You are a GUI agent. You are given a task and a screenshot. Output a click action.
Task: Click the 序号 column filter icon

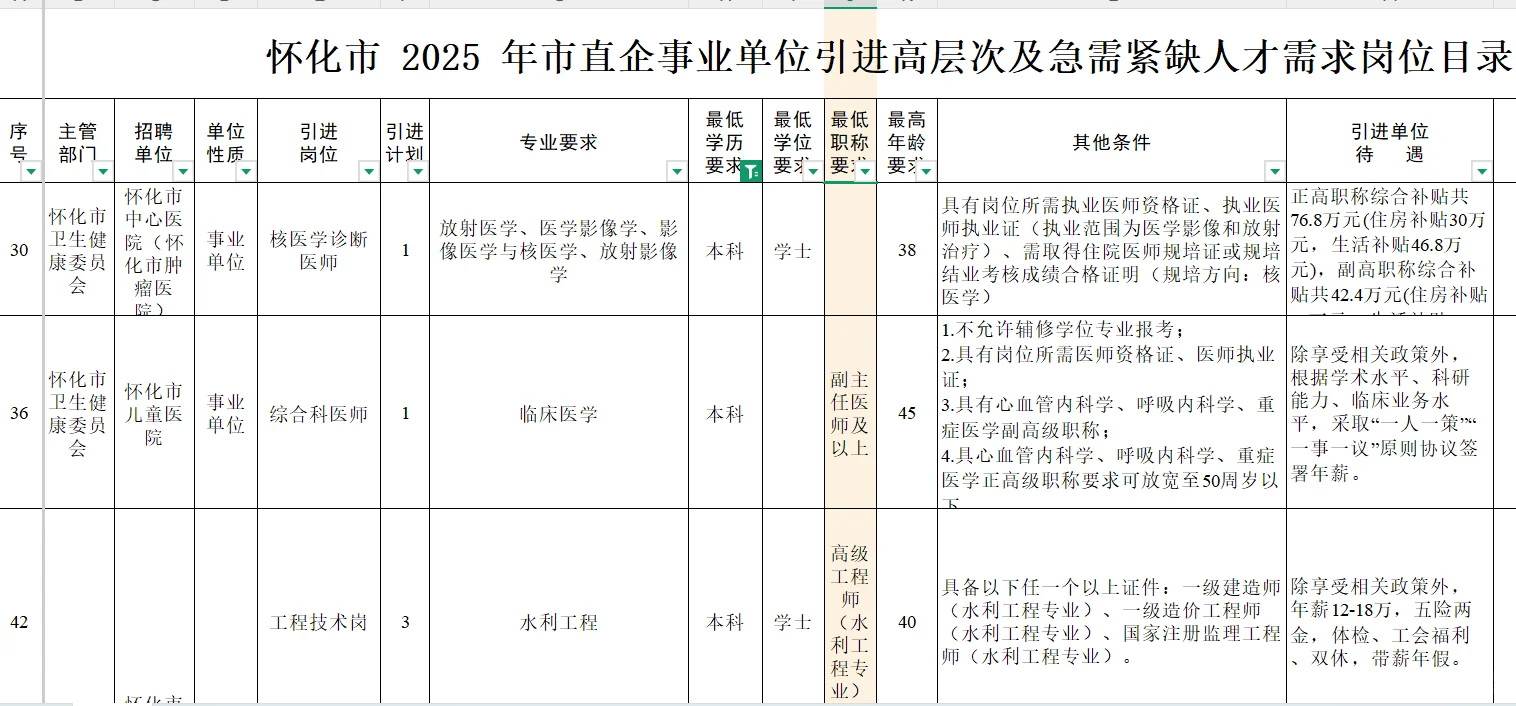(31, 172)
